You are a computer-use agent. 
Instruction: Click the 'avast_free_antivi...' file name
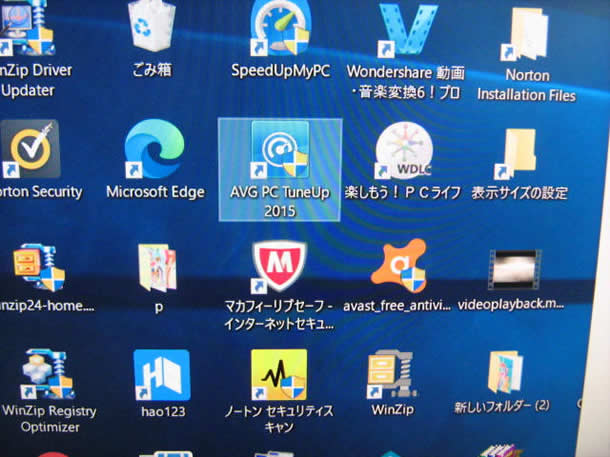tap(396, 306)
